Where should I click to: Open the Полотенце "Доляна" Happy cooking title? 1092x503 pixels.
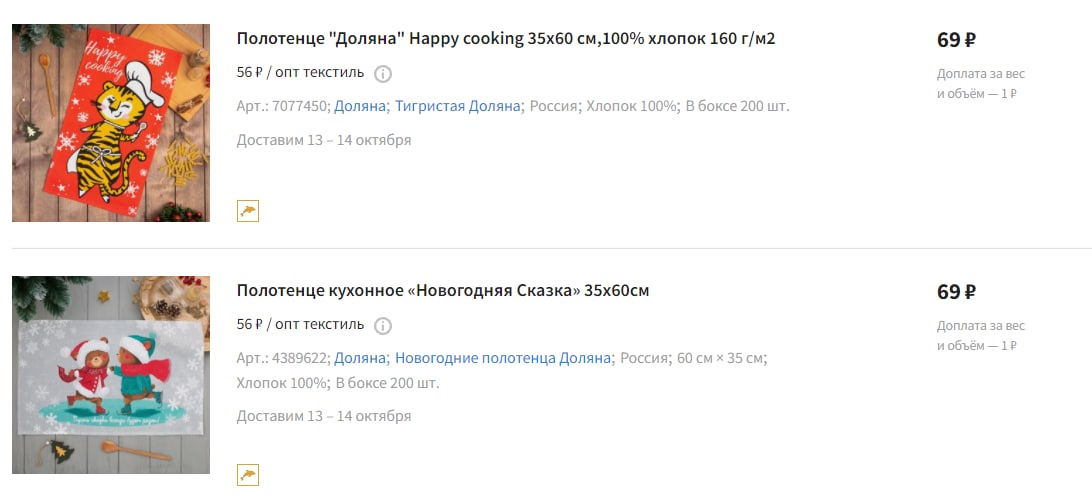[x=506, y=39]
